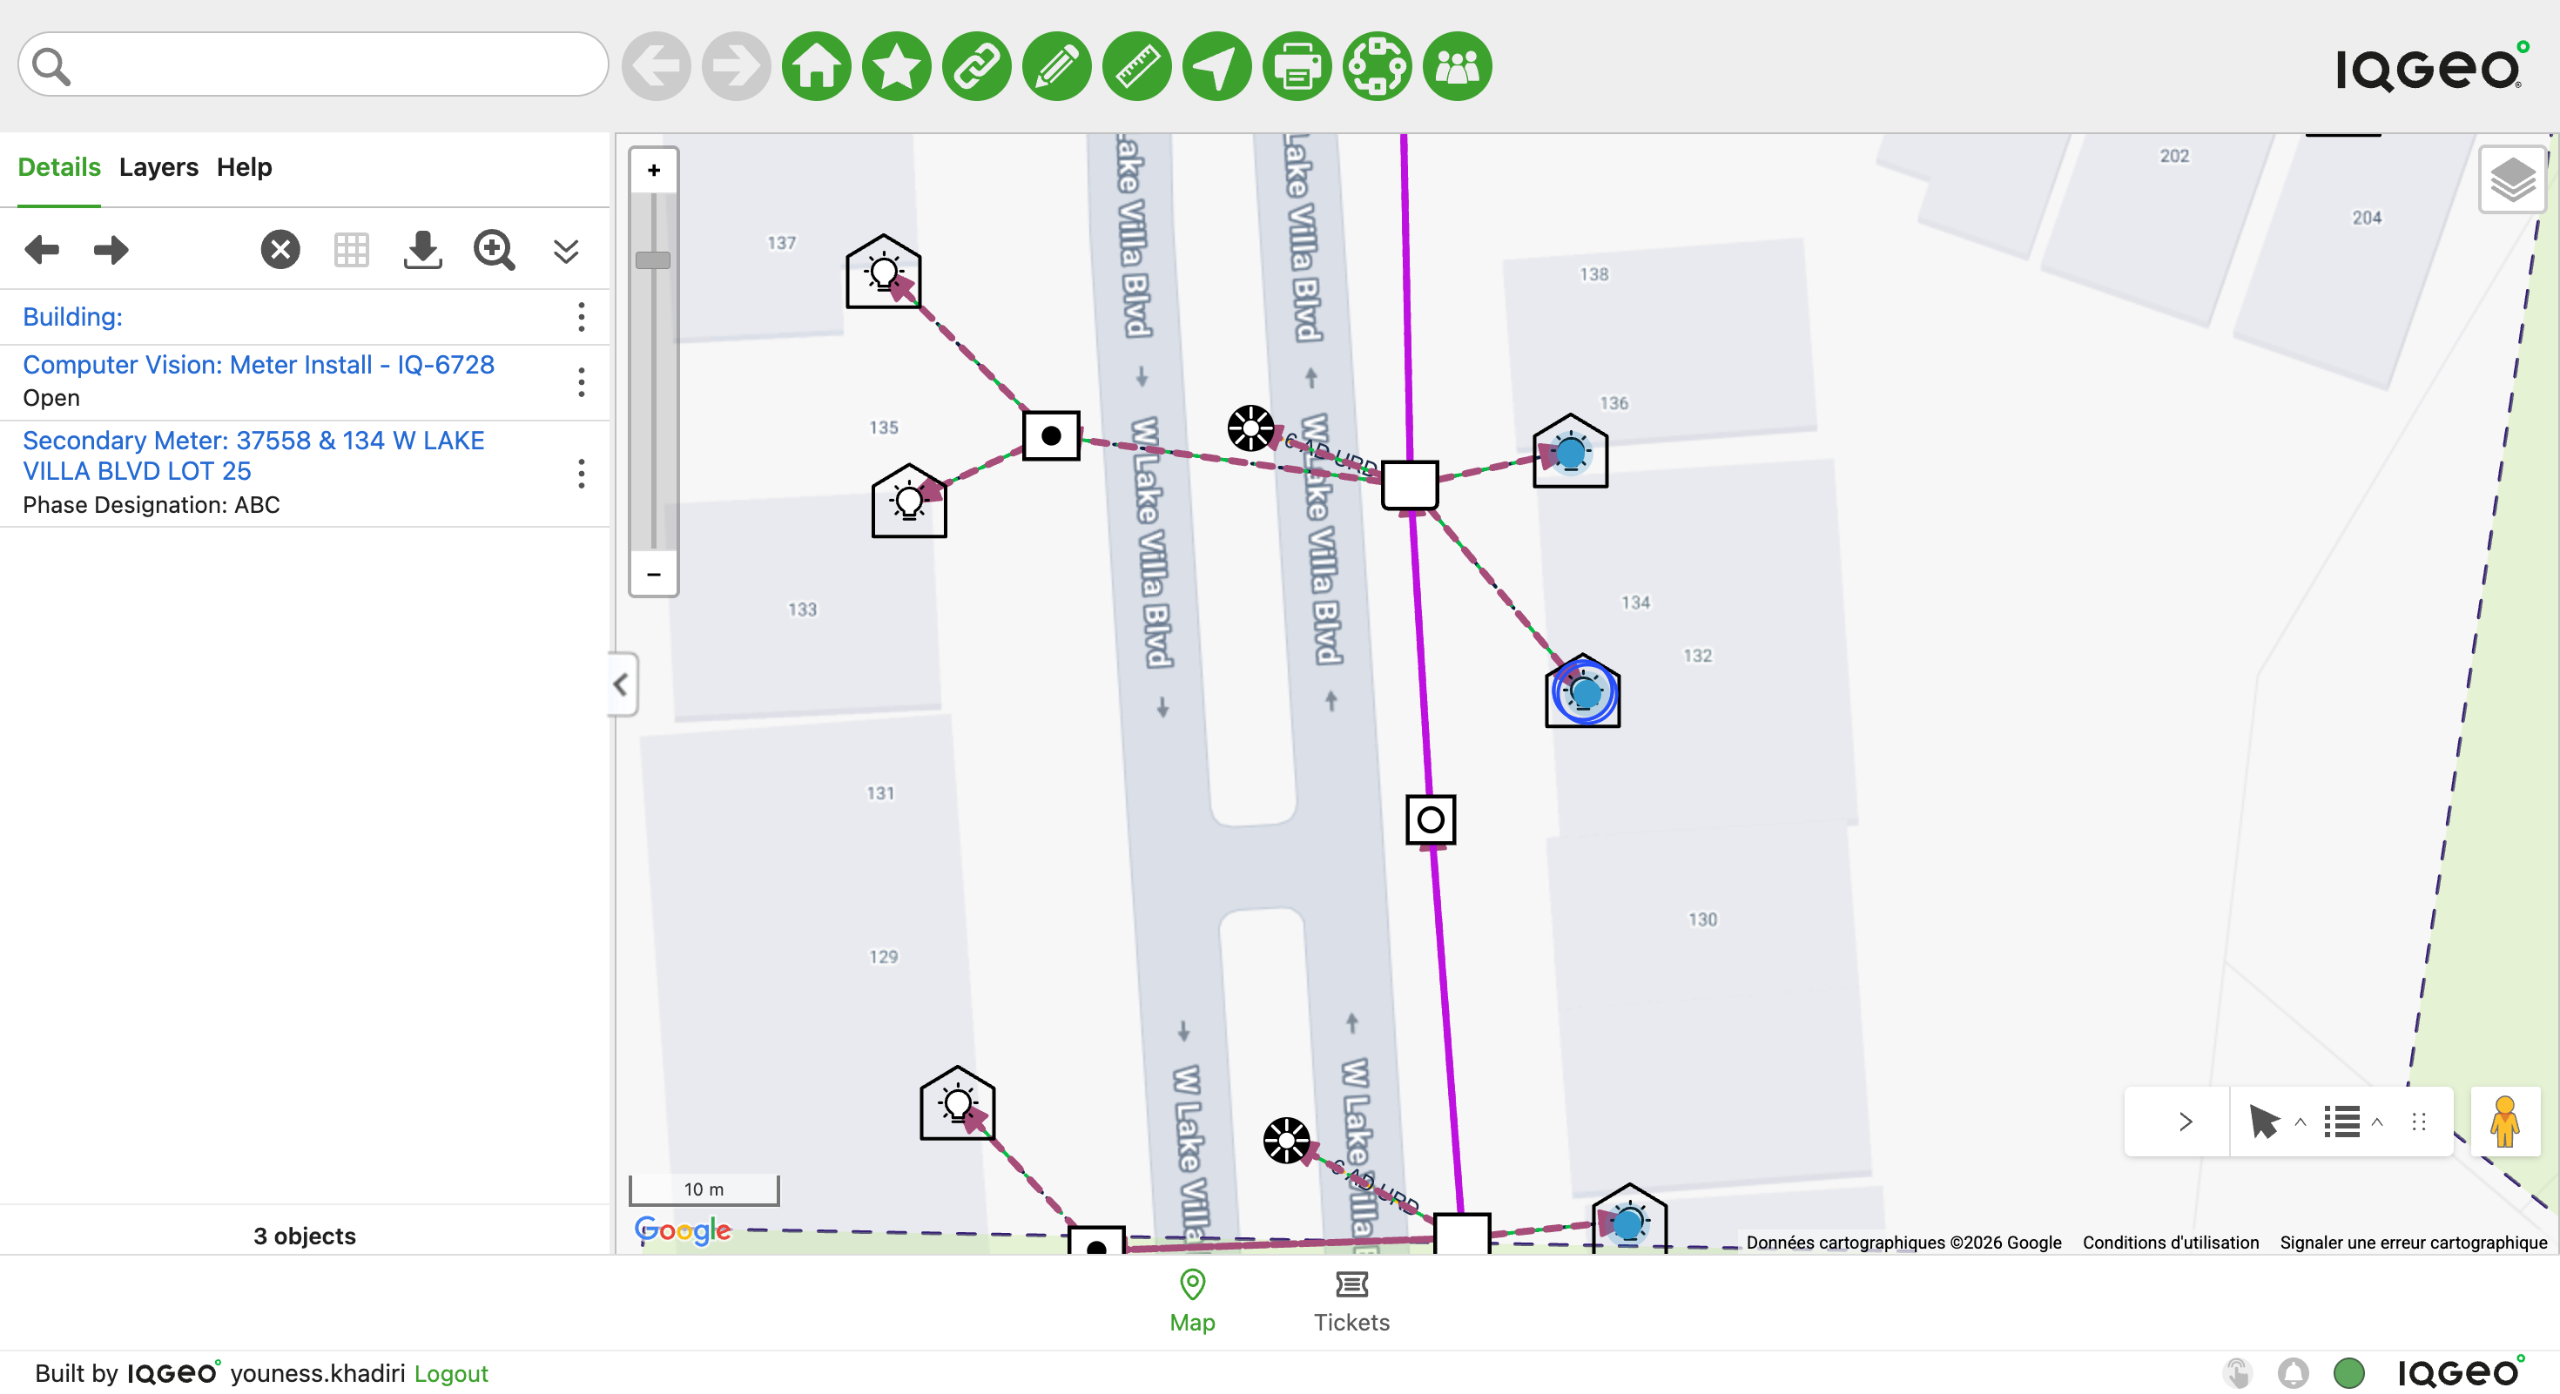
Task: Toggle the results grid view
Action: pyautogui.click(x=352, y=250)
